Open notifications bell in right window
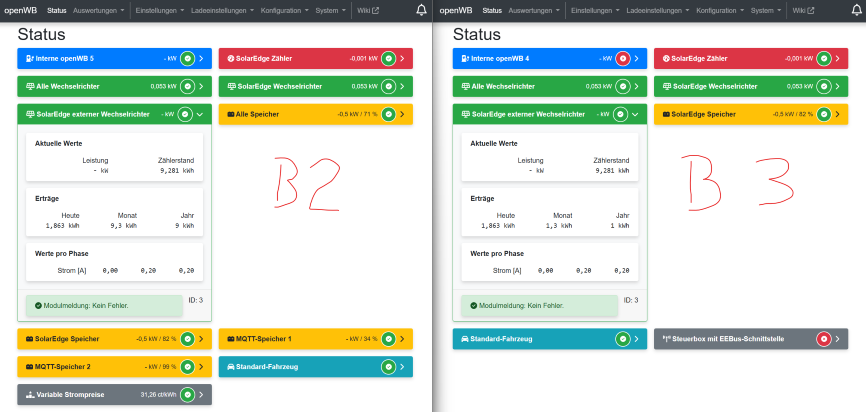The height and width of the screenshot is (412, 866). pyautogui.click(x=857, y=10)
